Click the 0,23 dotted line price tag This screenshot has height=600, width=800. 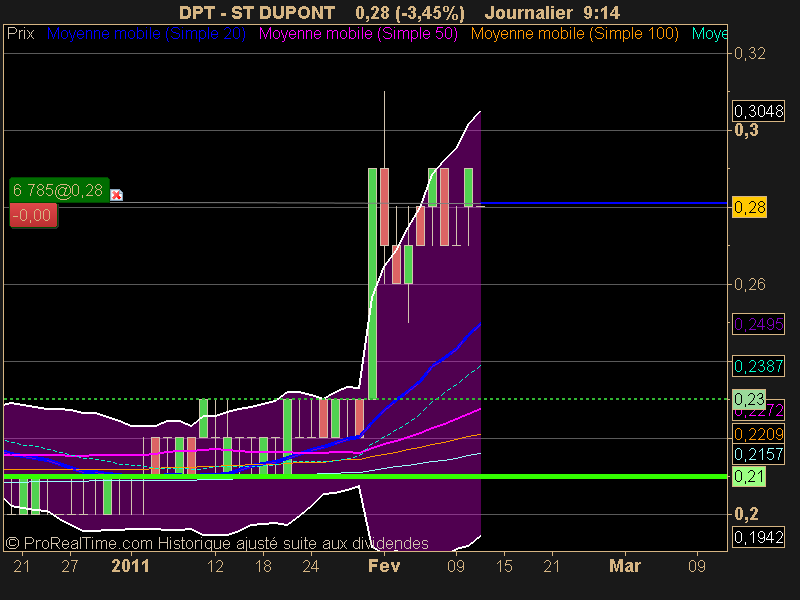coord(749,399)
